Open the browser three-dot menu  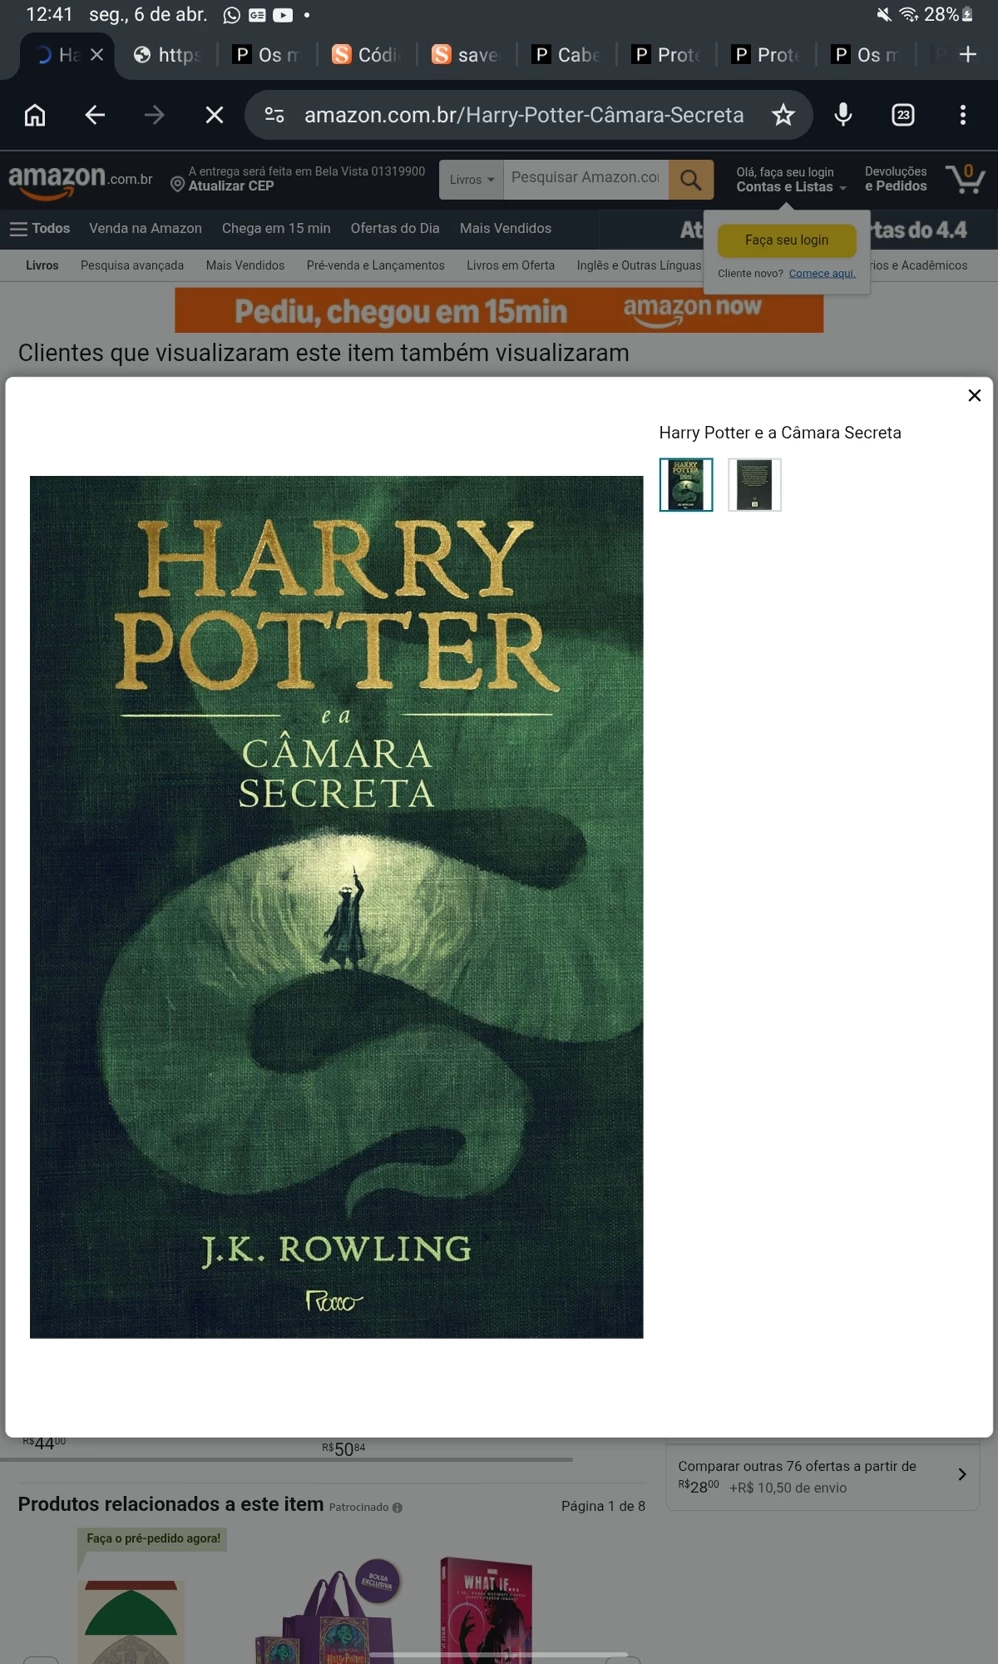tap(963, 115)
